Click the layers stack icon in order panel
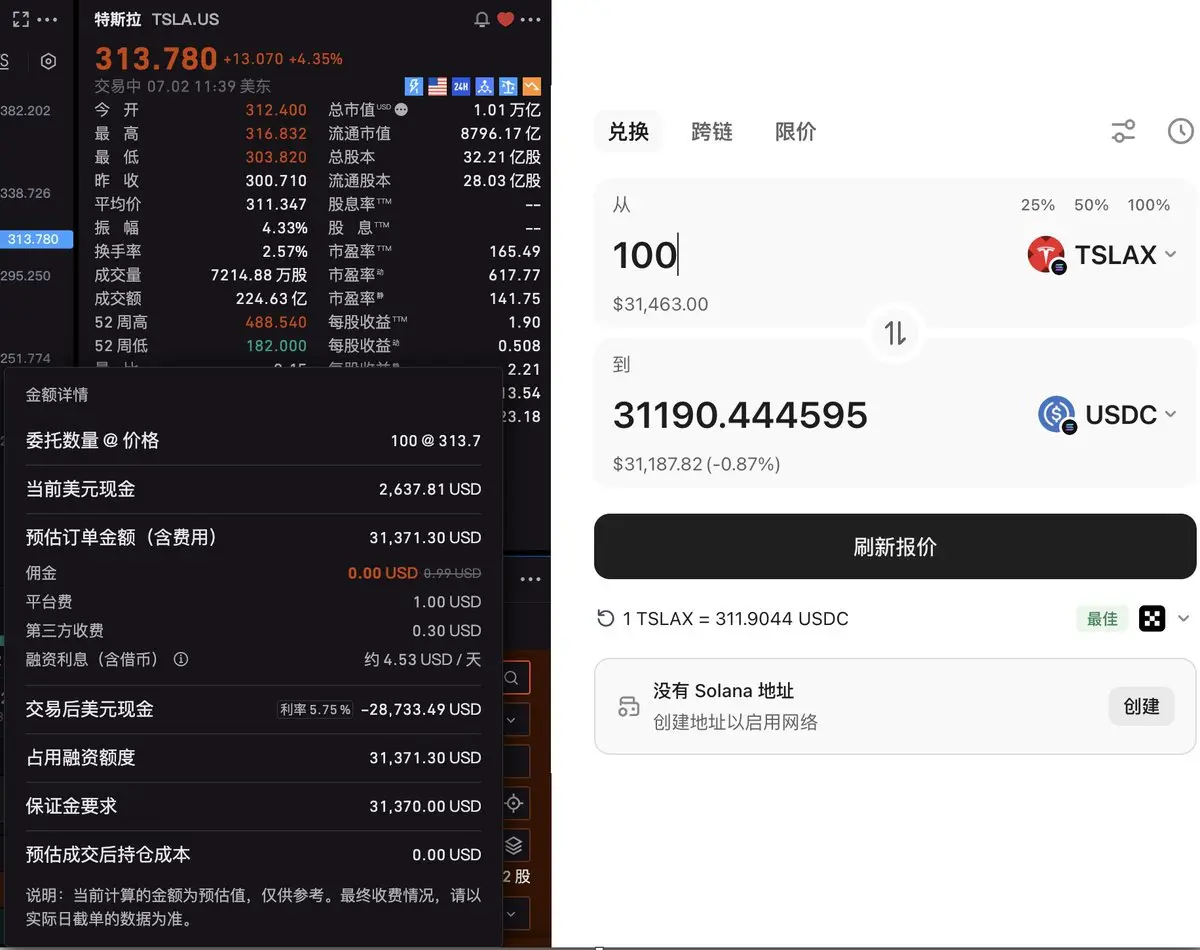 pos(514,846)
